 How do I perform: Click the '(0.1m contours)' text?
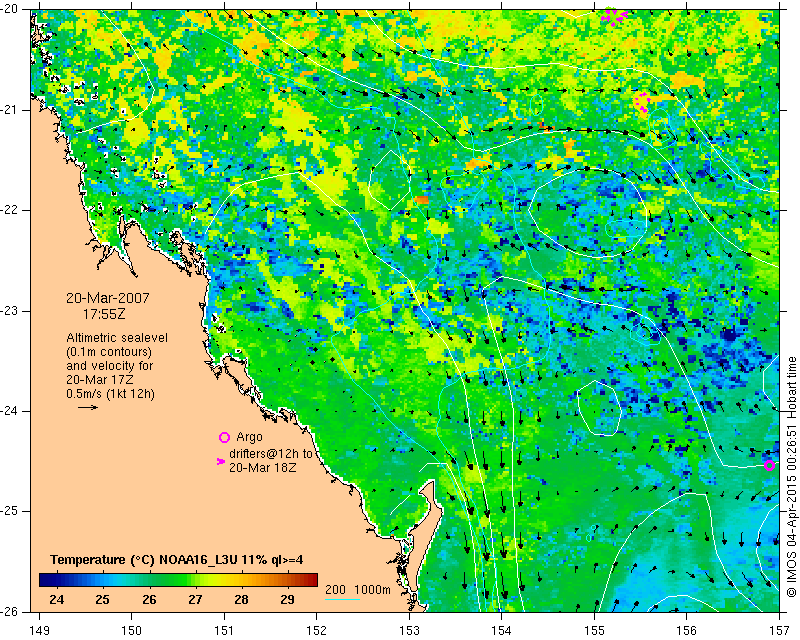click(x=109, y=352)
